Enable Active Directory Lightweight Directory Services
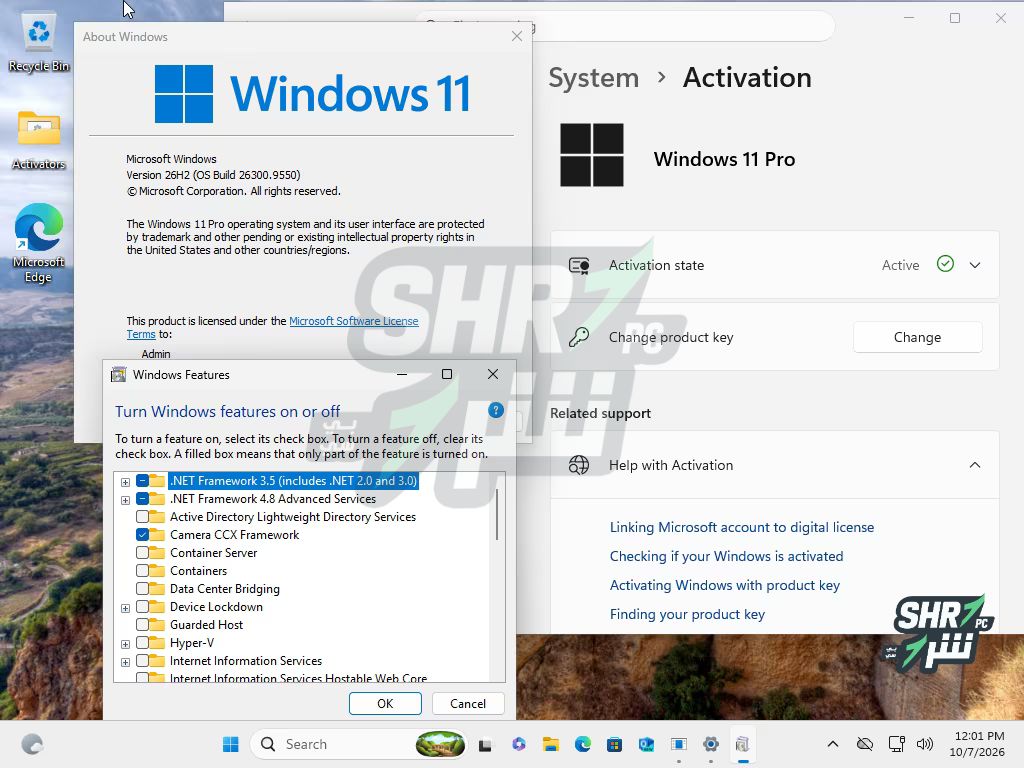This screenshot has height=768, width=1024. click(142, 517)
